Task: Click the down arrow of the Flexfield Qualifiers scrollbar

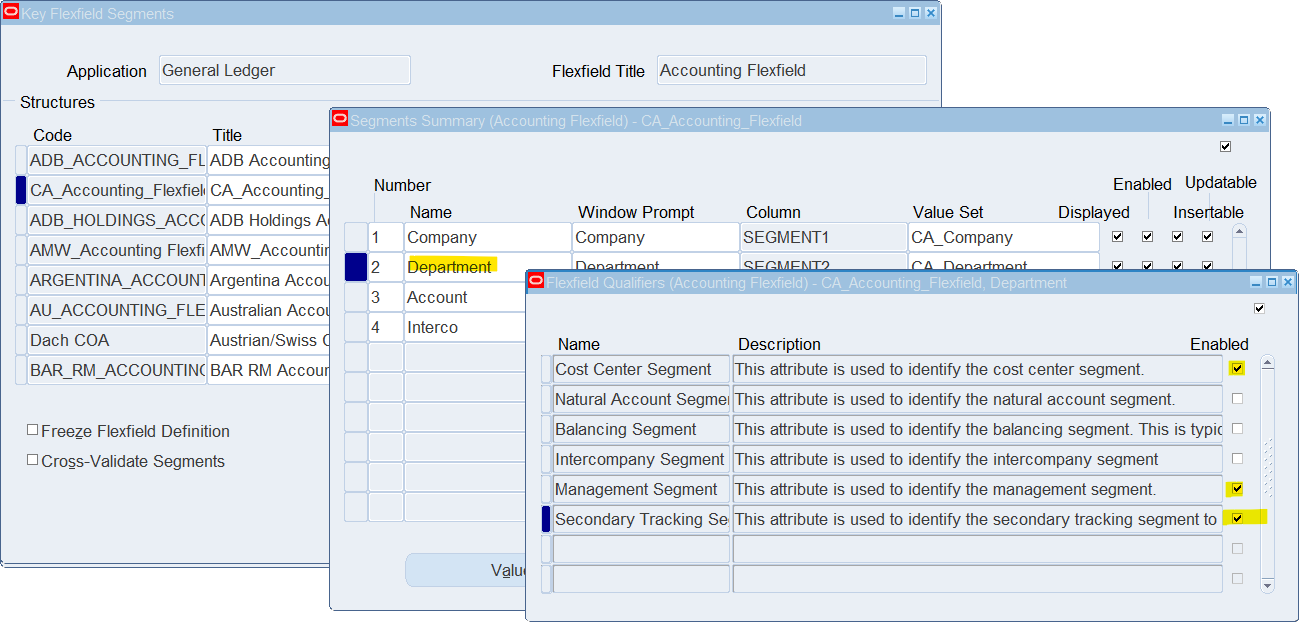Action: [x=1268, y=585]
